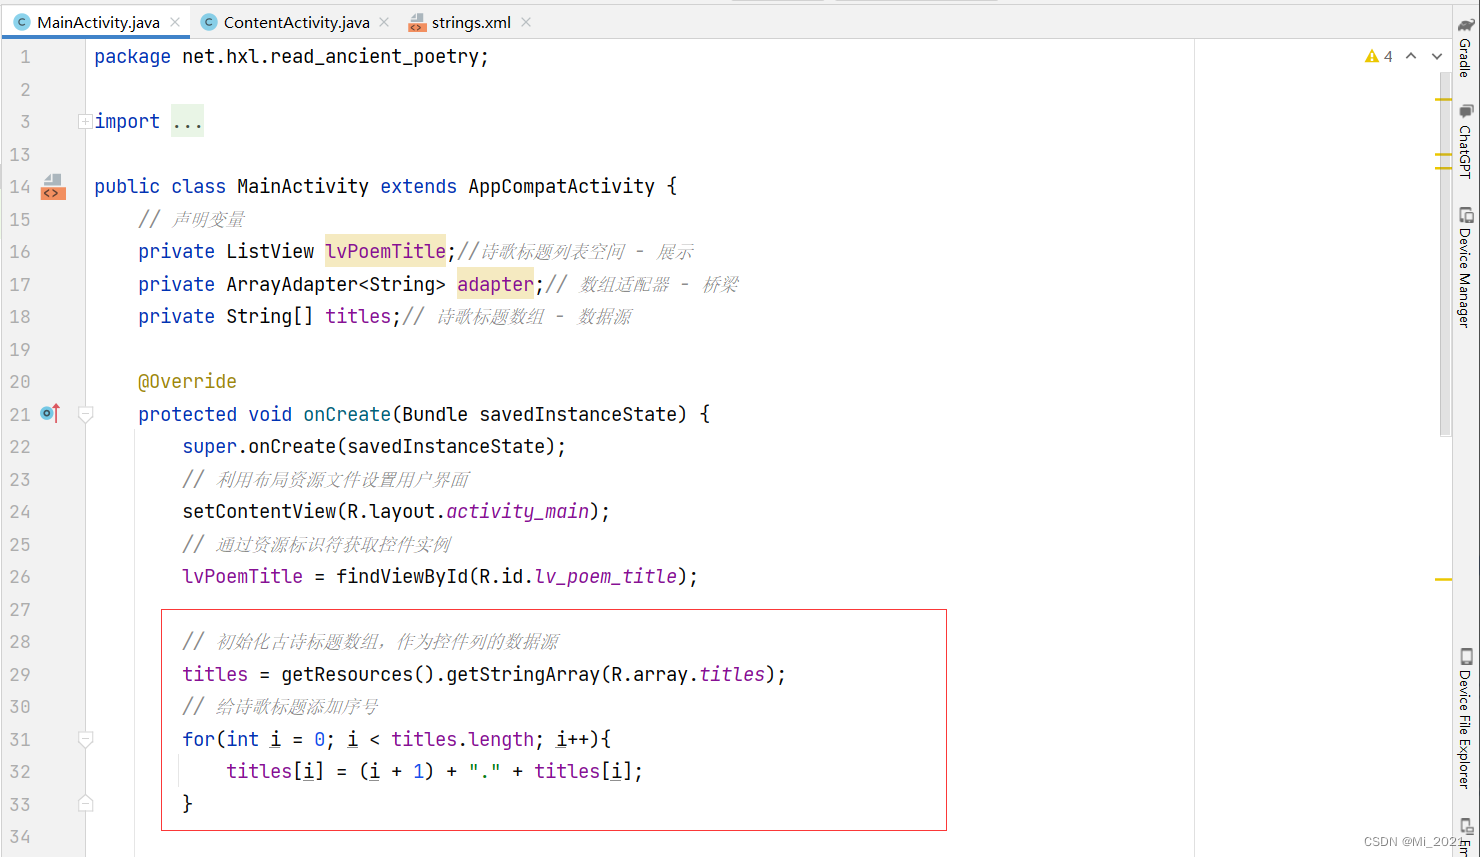This screenshot has height=857, width=1480.
Task: Click ArrayAdapter<String> type on line 17
Action: (336, 284)
